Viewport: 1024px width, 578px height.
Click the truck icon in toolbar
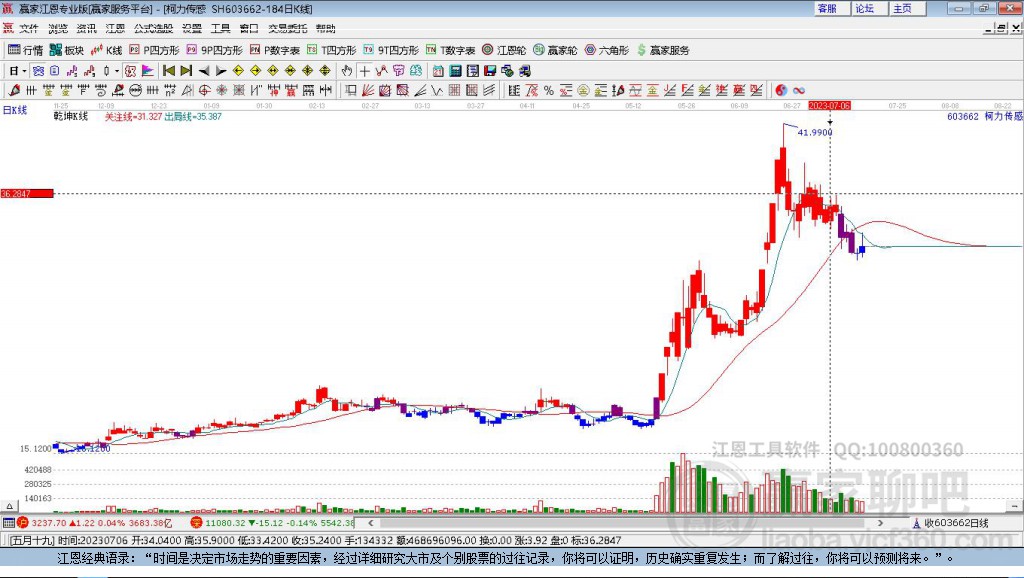[524, 71]
